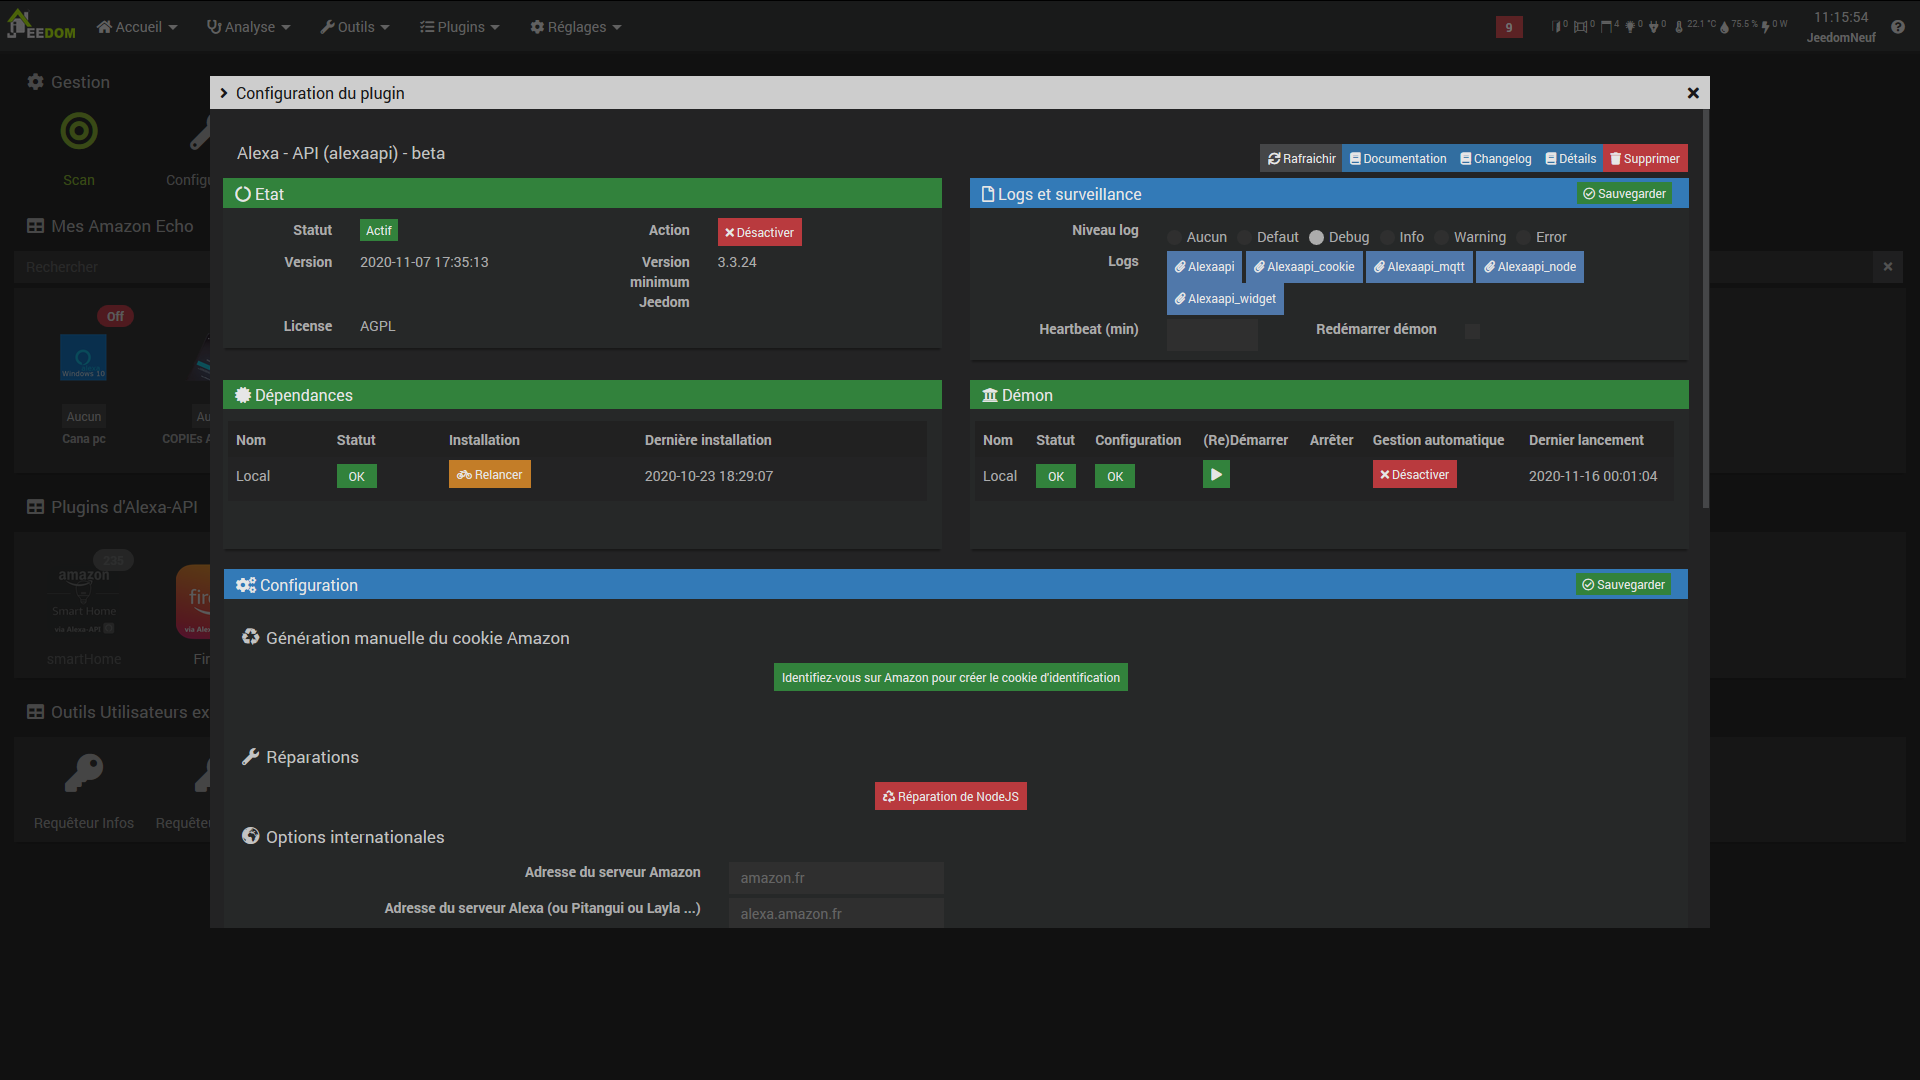
Task: Open the Accueil dropdown menu
Action: click(x=137, y=27)
